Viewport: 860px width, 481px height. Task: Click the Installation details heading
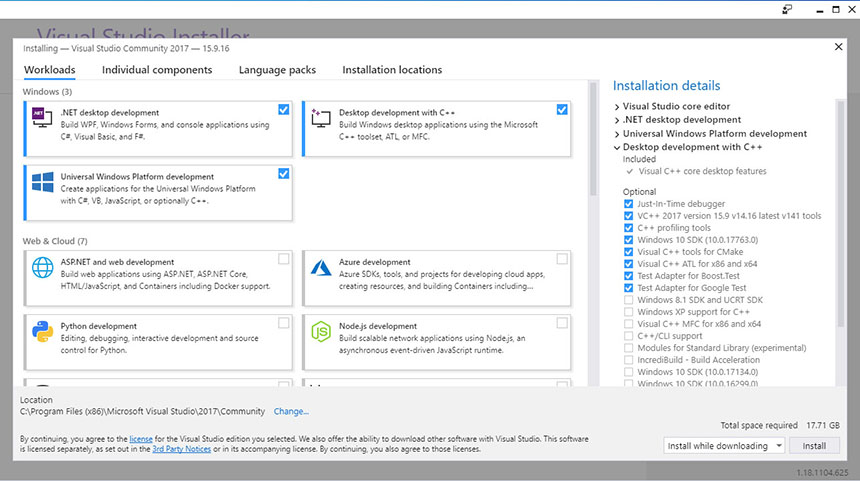pos(666,86)
